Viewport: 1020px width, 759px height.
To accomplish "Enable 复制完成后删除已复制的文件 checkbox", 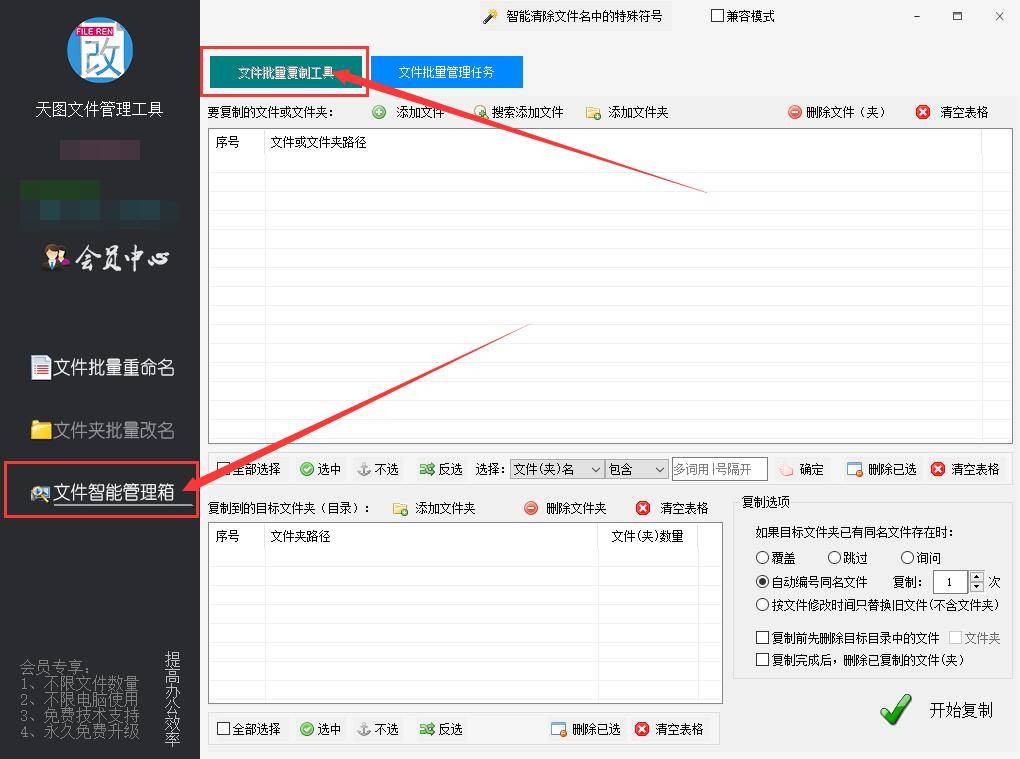I will coord(762,659).
